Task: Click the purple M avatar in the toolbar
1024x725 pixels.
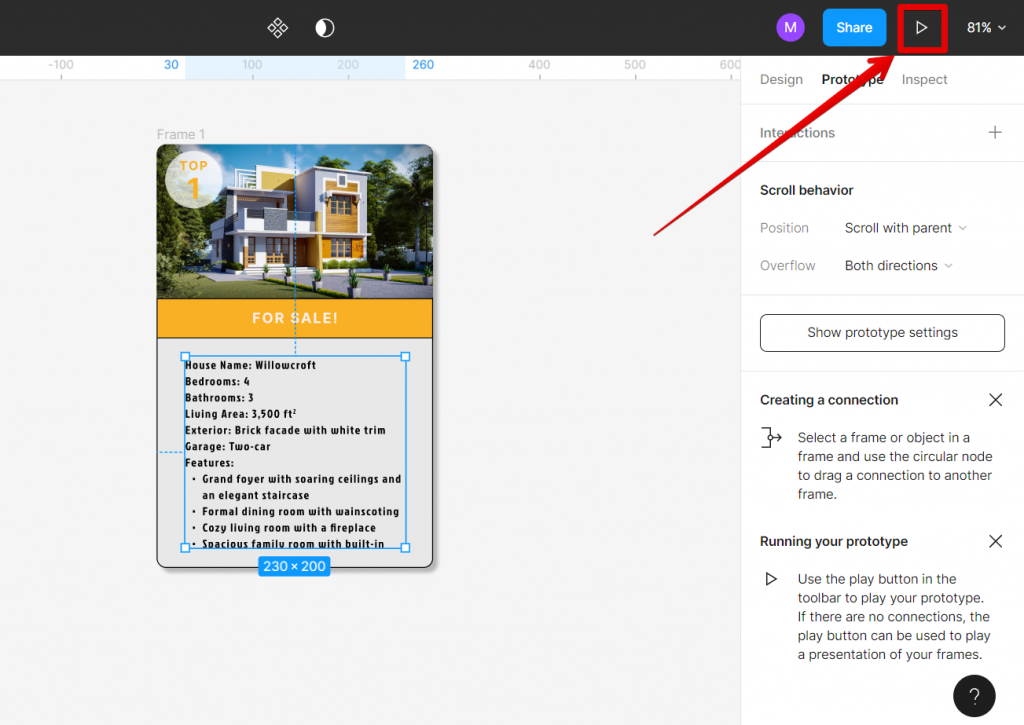Action: pos(790,27)
